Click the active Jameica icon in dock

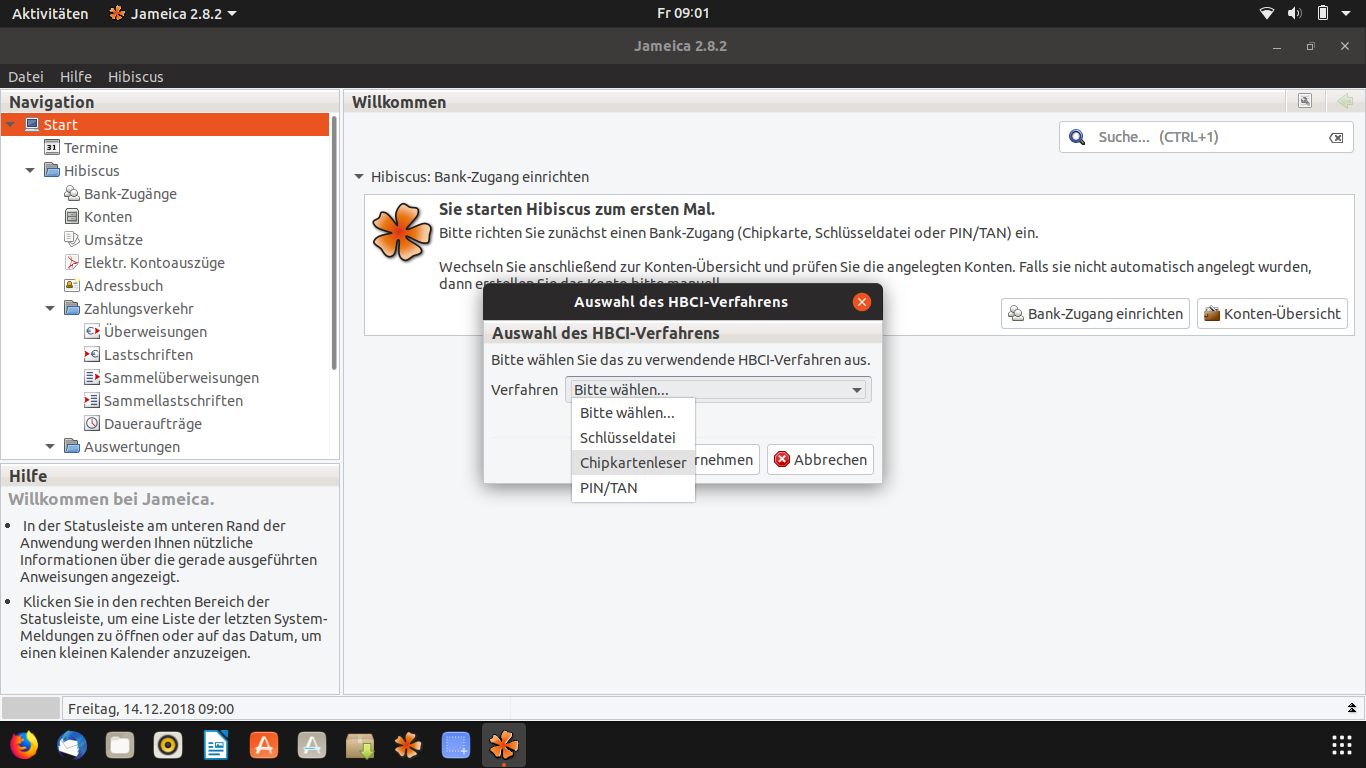click(504, 745)
